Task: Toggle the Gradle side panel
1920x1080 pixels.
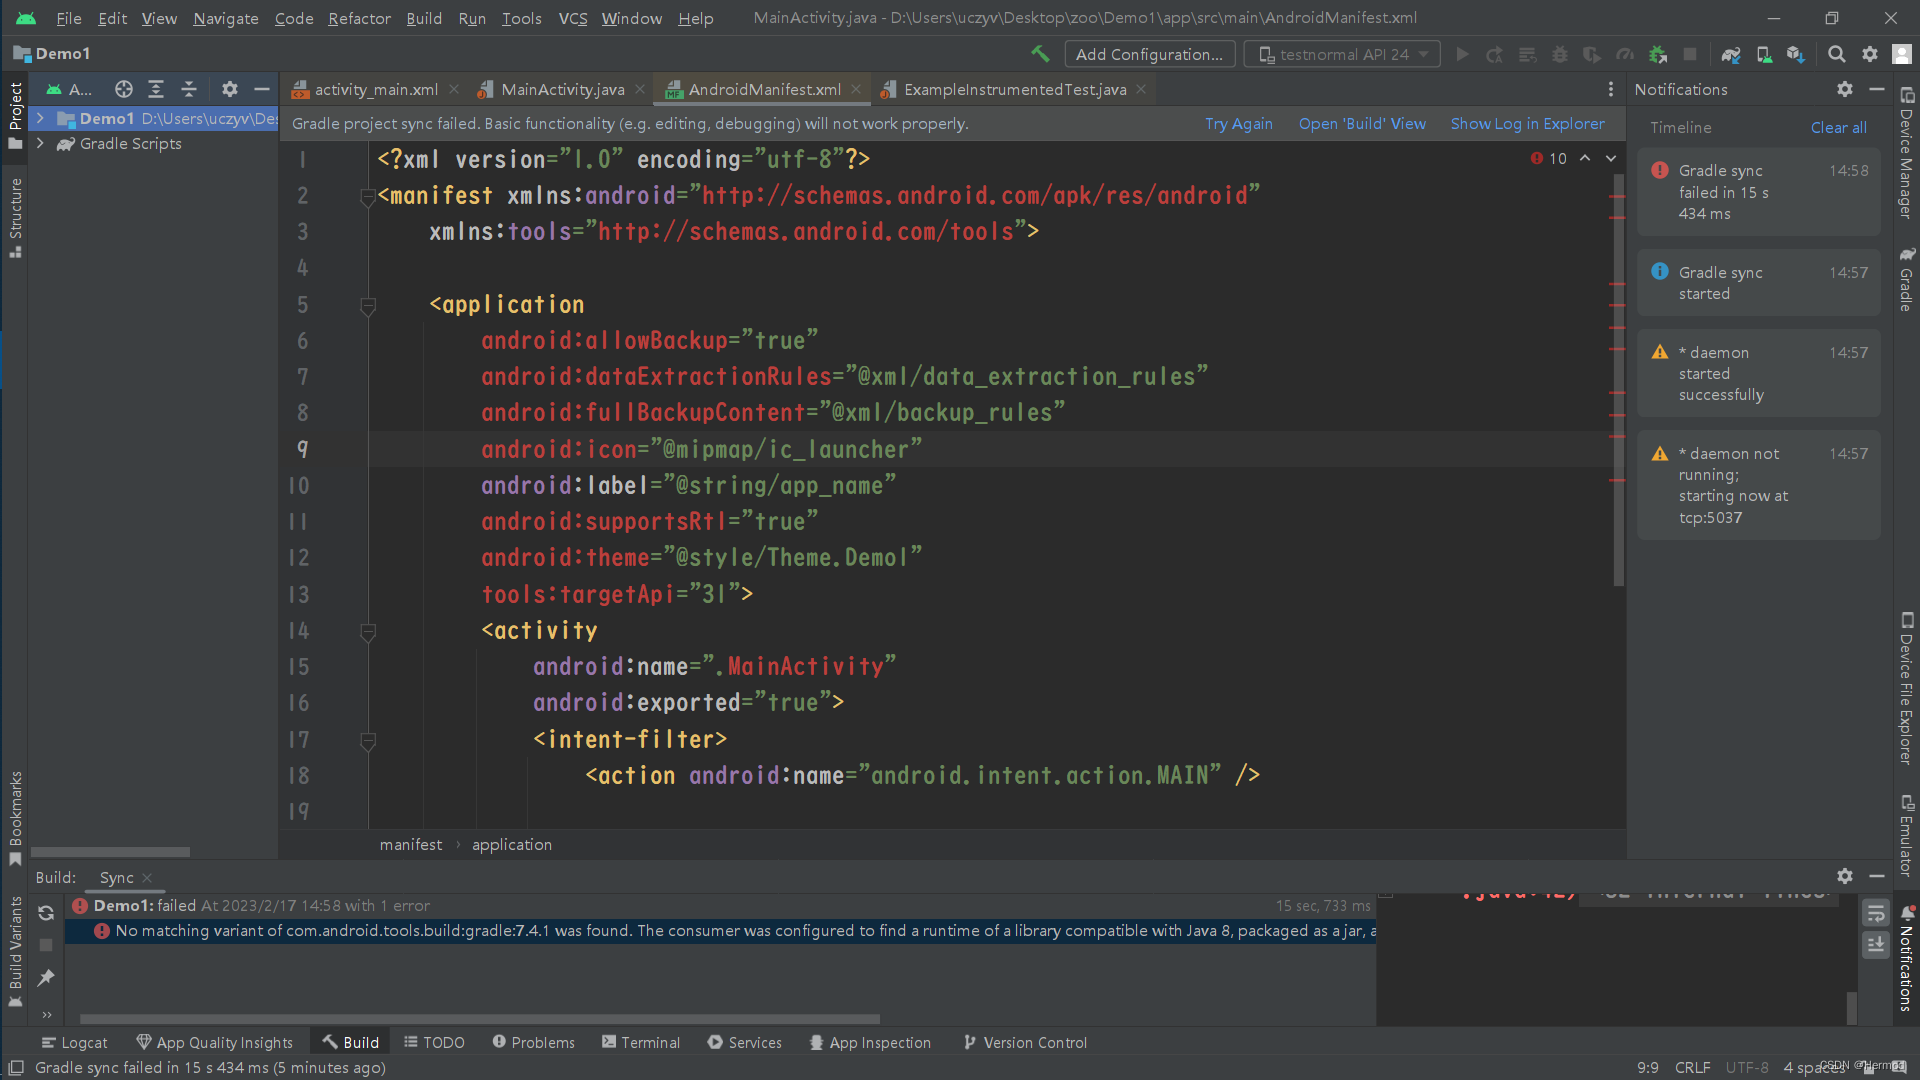Action: tap(1907, 279)
